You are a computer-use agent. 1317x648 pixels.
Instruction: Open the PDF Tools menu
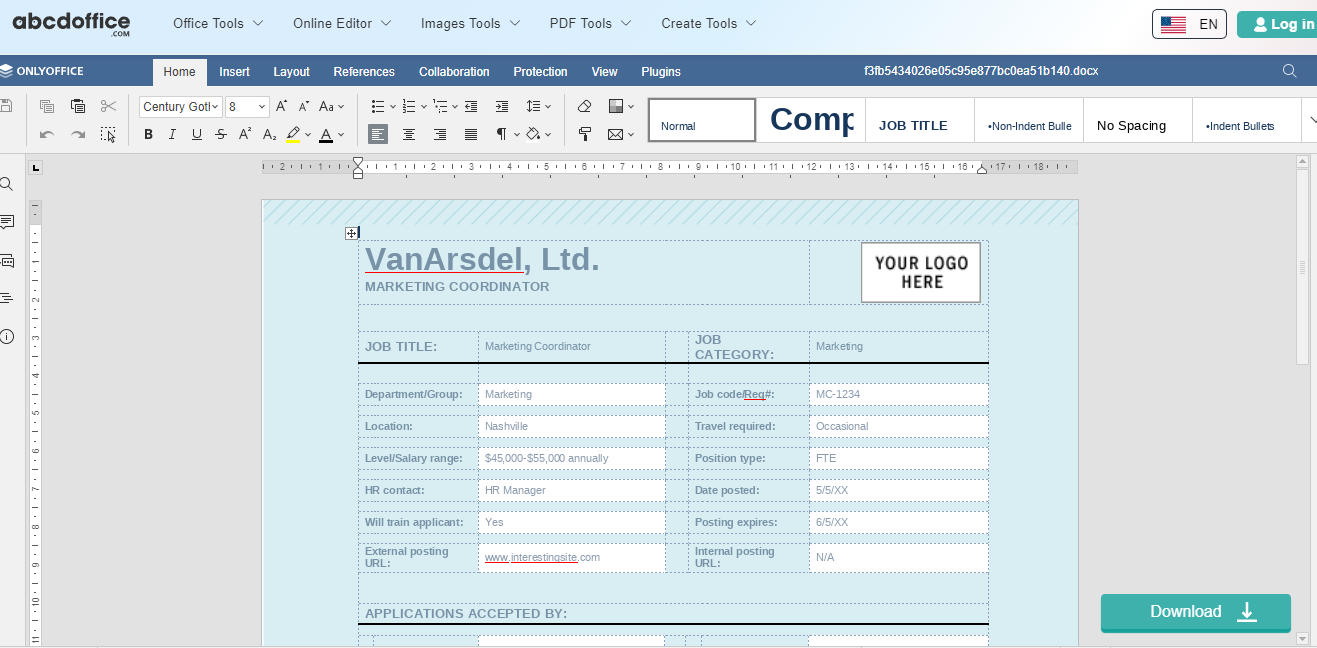pyautogui.click(x=590, y=23)
